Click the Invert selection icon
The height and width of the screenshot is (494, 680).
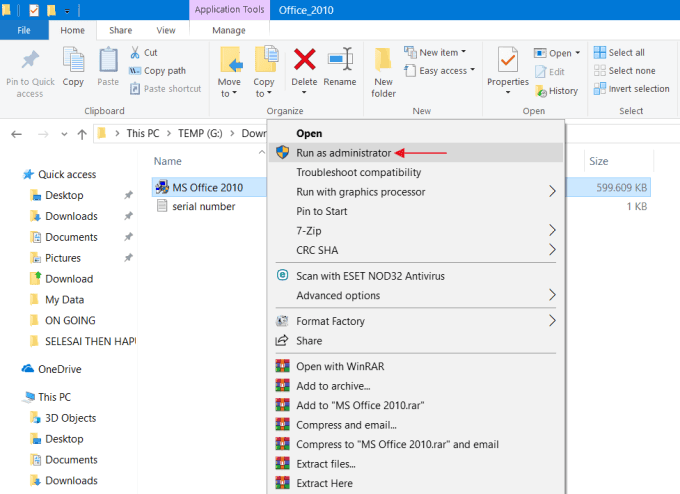[599, 89]
